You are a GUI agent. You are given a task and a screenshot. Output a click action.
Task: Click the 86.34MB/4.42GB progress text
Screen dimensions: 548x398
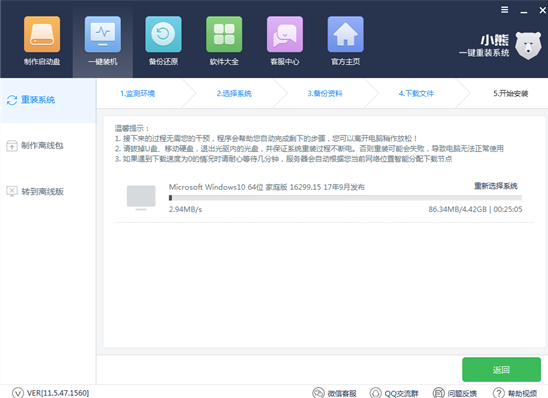coord(457,209)
